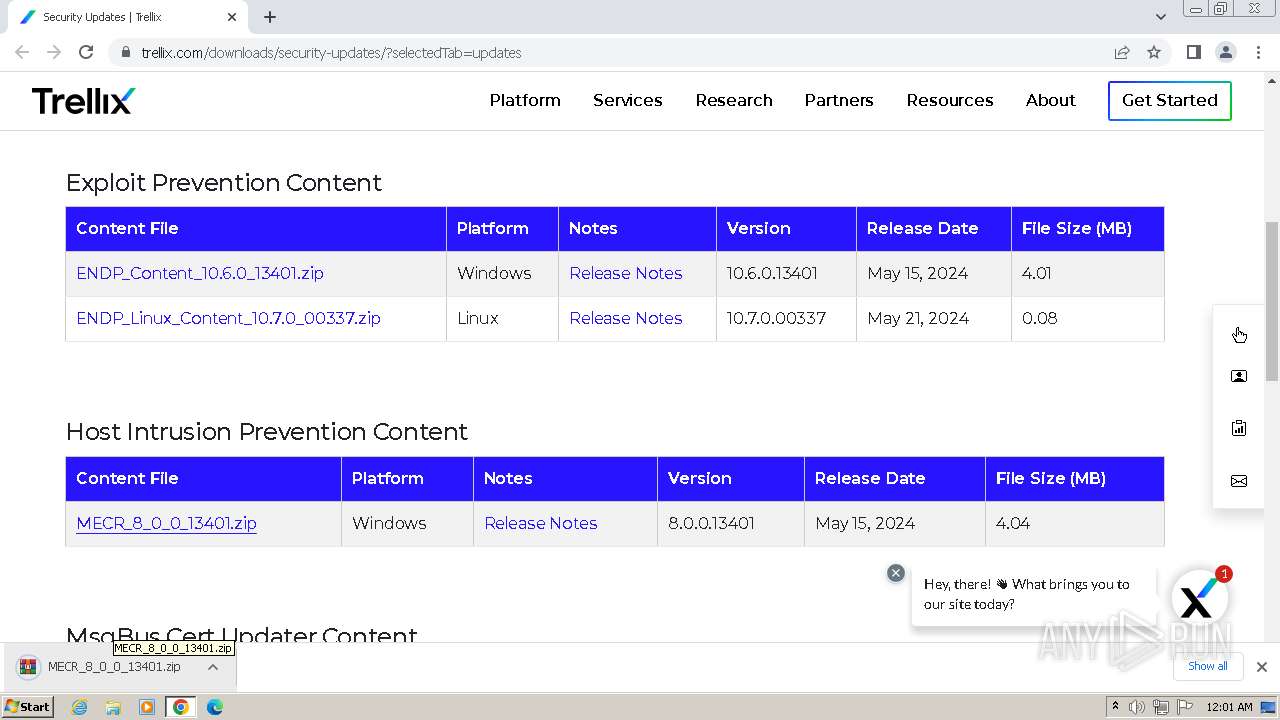Go forward with browser forward arrow

tap(54, 52)
